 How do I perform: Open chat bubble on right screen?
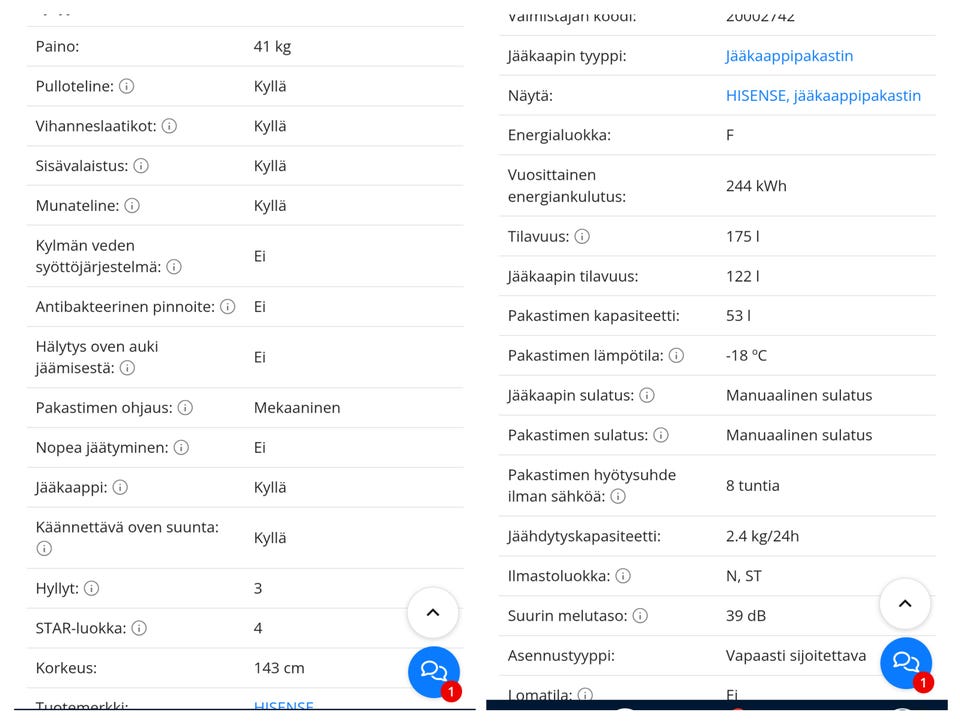pos(906,663)
